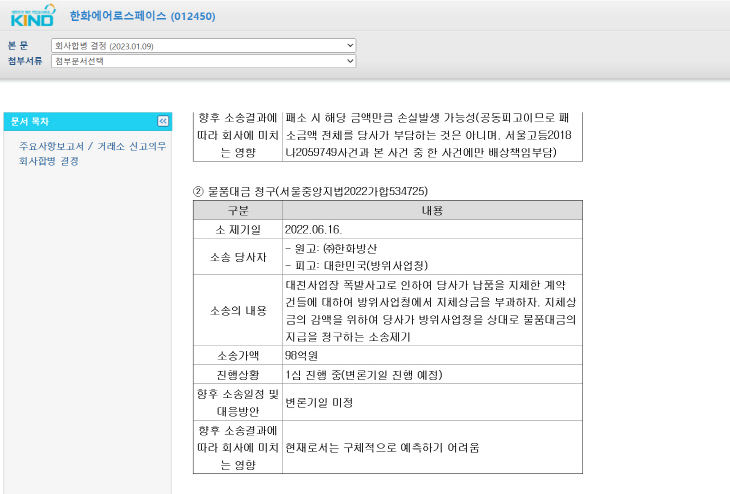Image resolution: width=730 pixels, height=494 pixels.
Task: Open the 본문 dropdown showing 회사합병 결정
Action: [203, 46]
